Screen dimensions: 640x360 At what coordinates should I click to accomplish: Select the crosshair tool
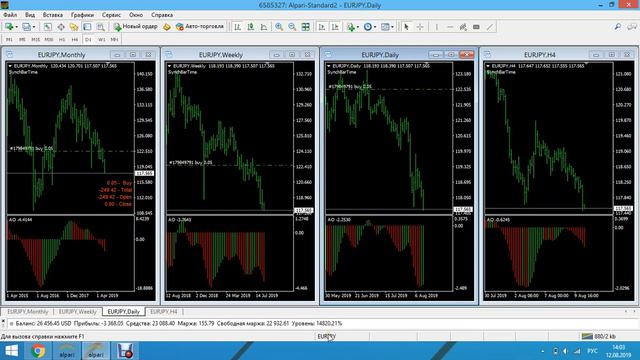tap(420, 27)
